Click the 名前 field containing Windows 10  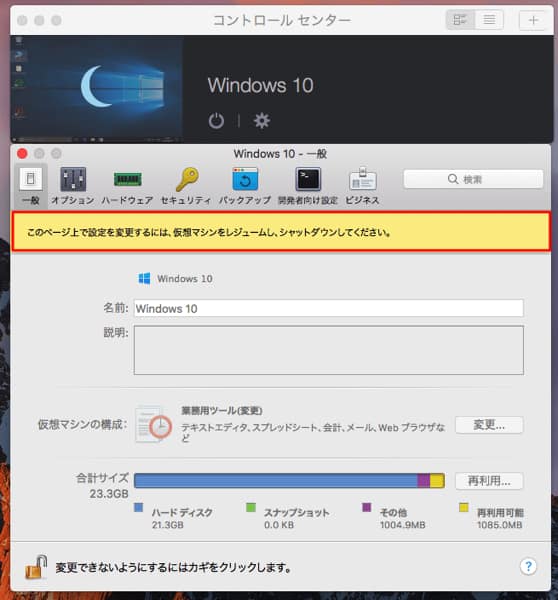pos(328,308)
